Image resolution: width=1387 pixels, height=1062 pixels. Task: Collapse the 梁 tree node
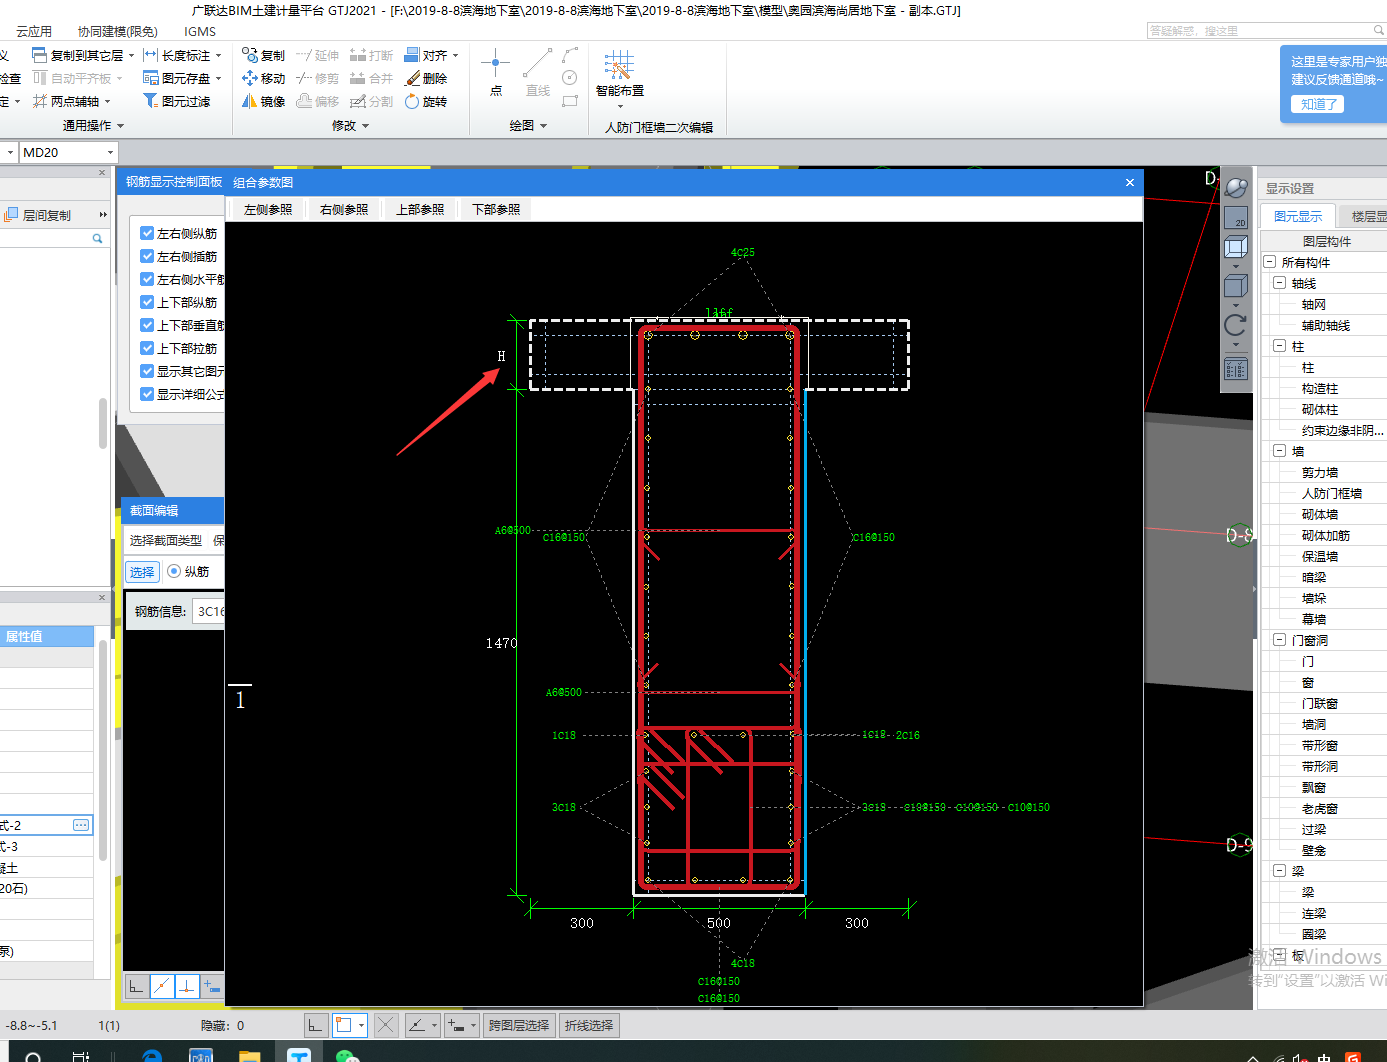click(1279, 871)
